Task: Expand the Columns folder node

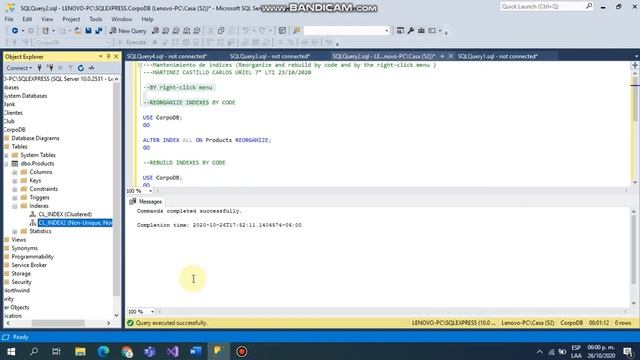Action: [15, 172]
